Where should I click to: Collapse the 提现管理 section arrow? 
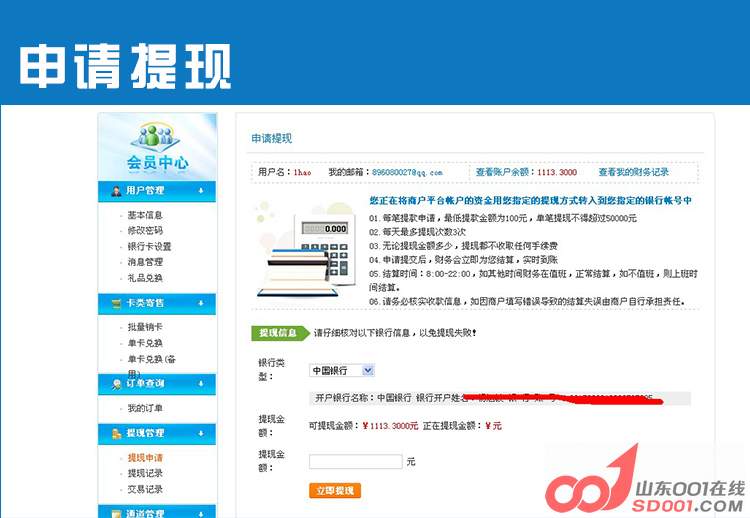201,434
